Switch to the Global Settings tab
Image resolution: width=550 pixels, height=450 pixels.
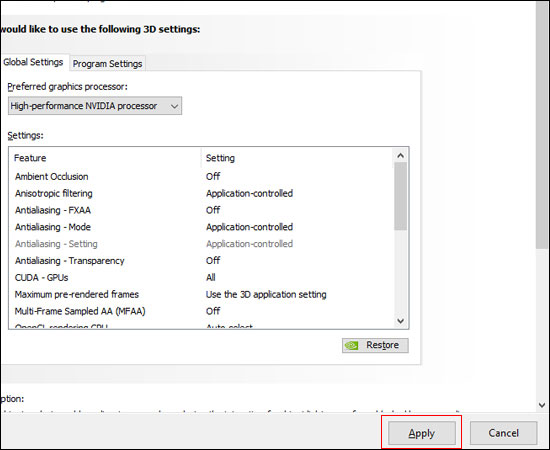pos(34,62)
